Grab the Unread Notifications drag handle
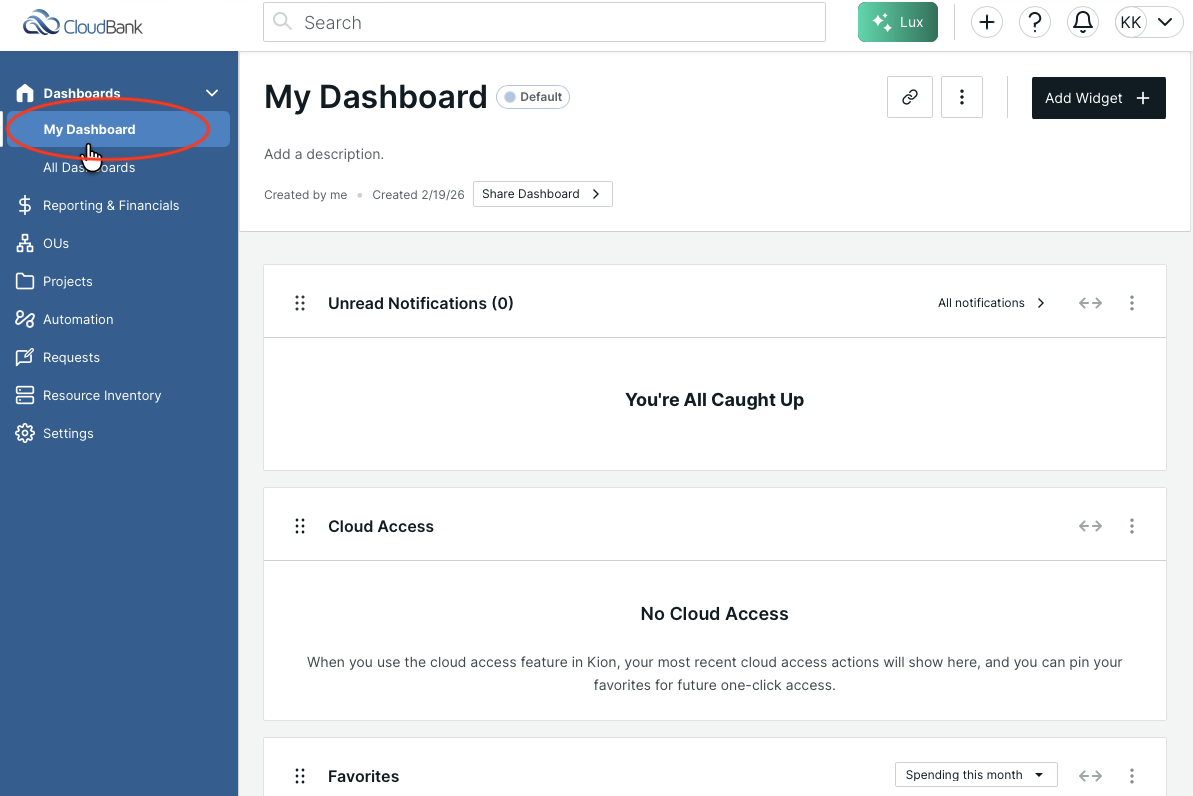 tap(300, 303)
